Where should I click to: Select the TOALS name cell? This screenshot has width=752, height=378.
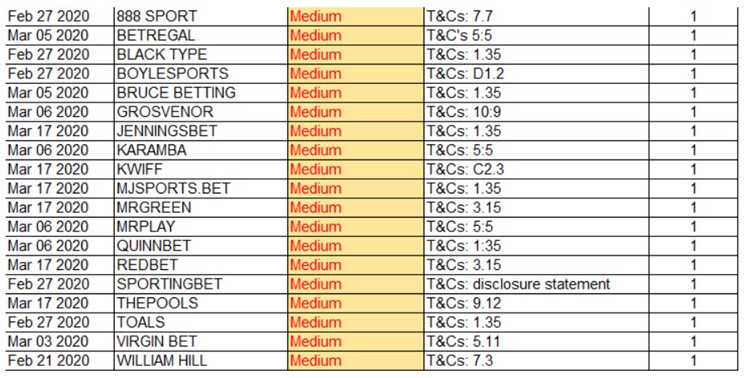point(201,323)
